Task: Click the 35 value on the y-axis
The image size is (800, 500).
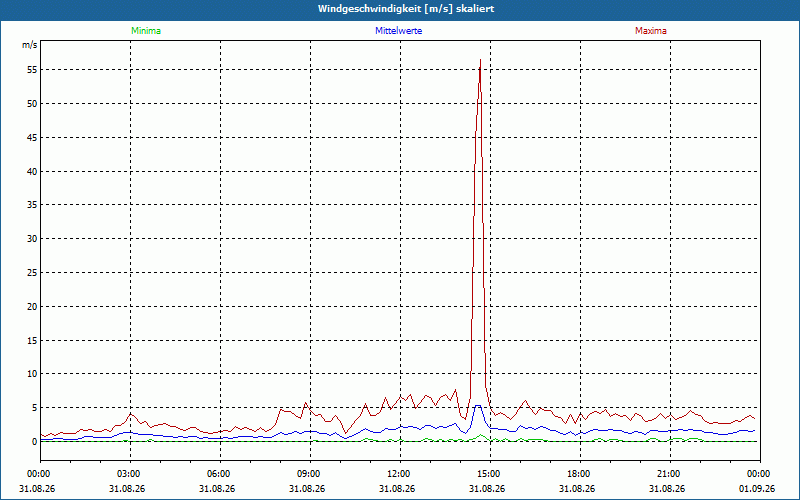Action: point(33,205)
